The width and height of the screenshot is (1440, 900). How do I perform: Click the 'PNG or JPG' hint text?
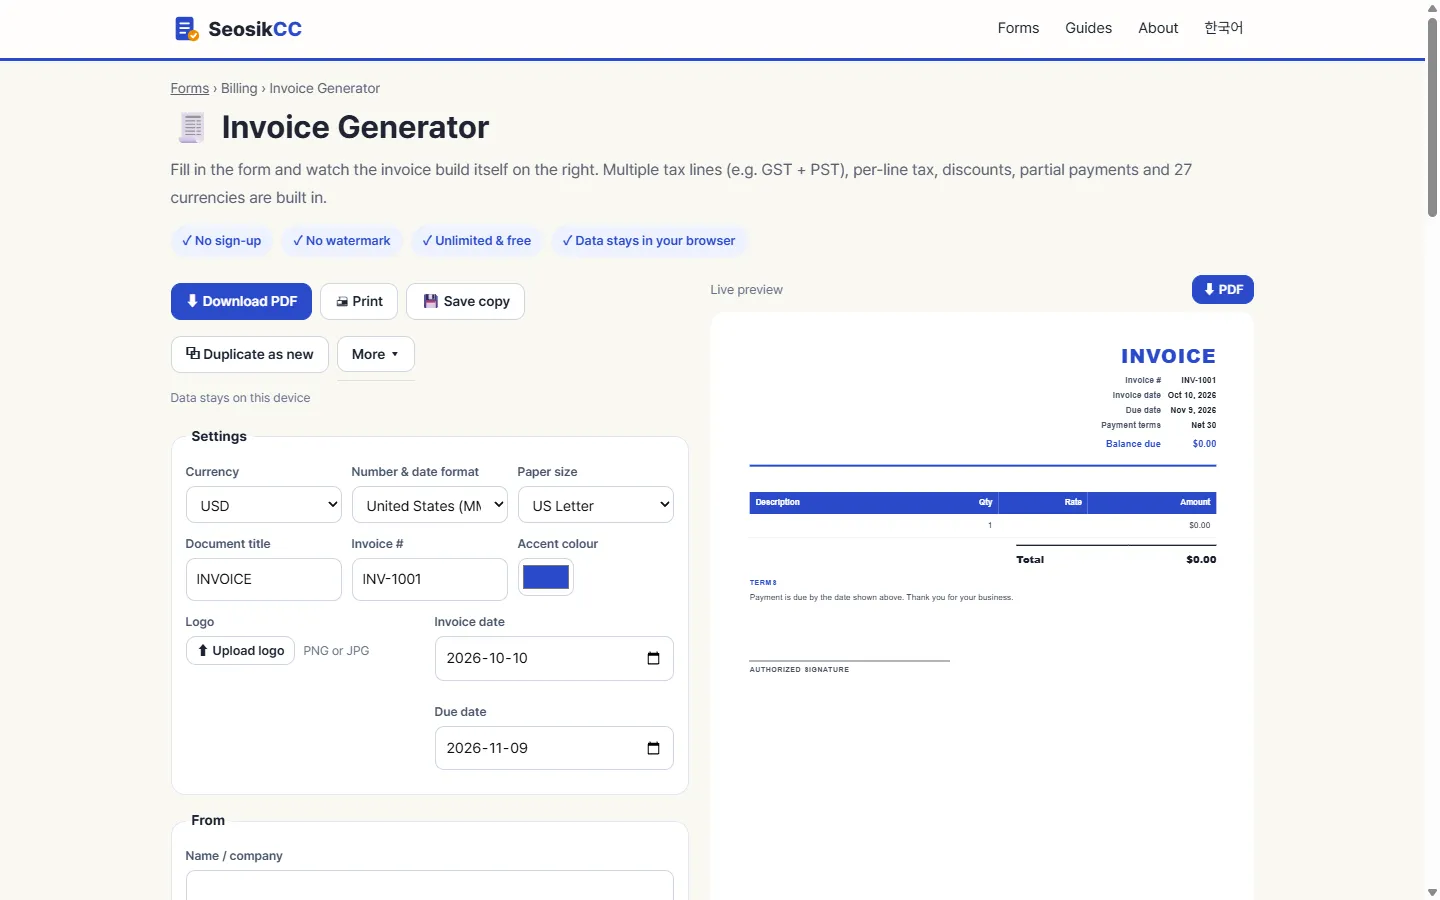[336, 651]
